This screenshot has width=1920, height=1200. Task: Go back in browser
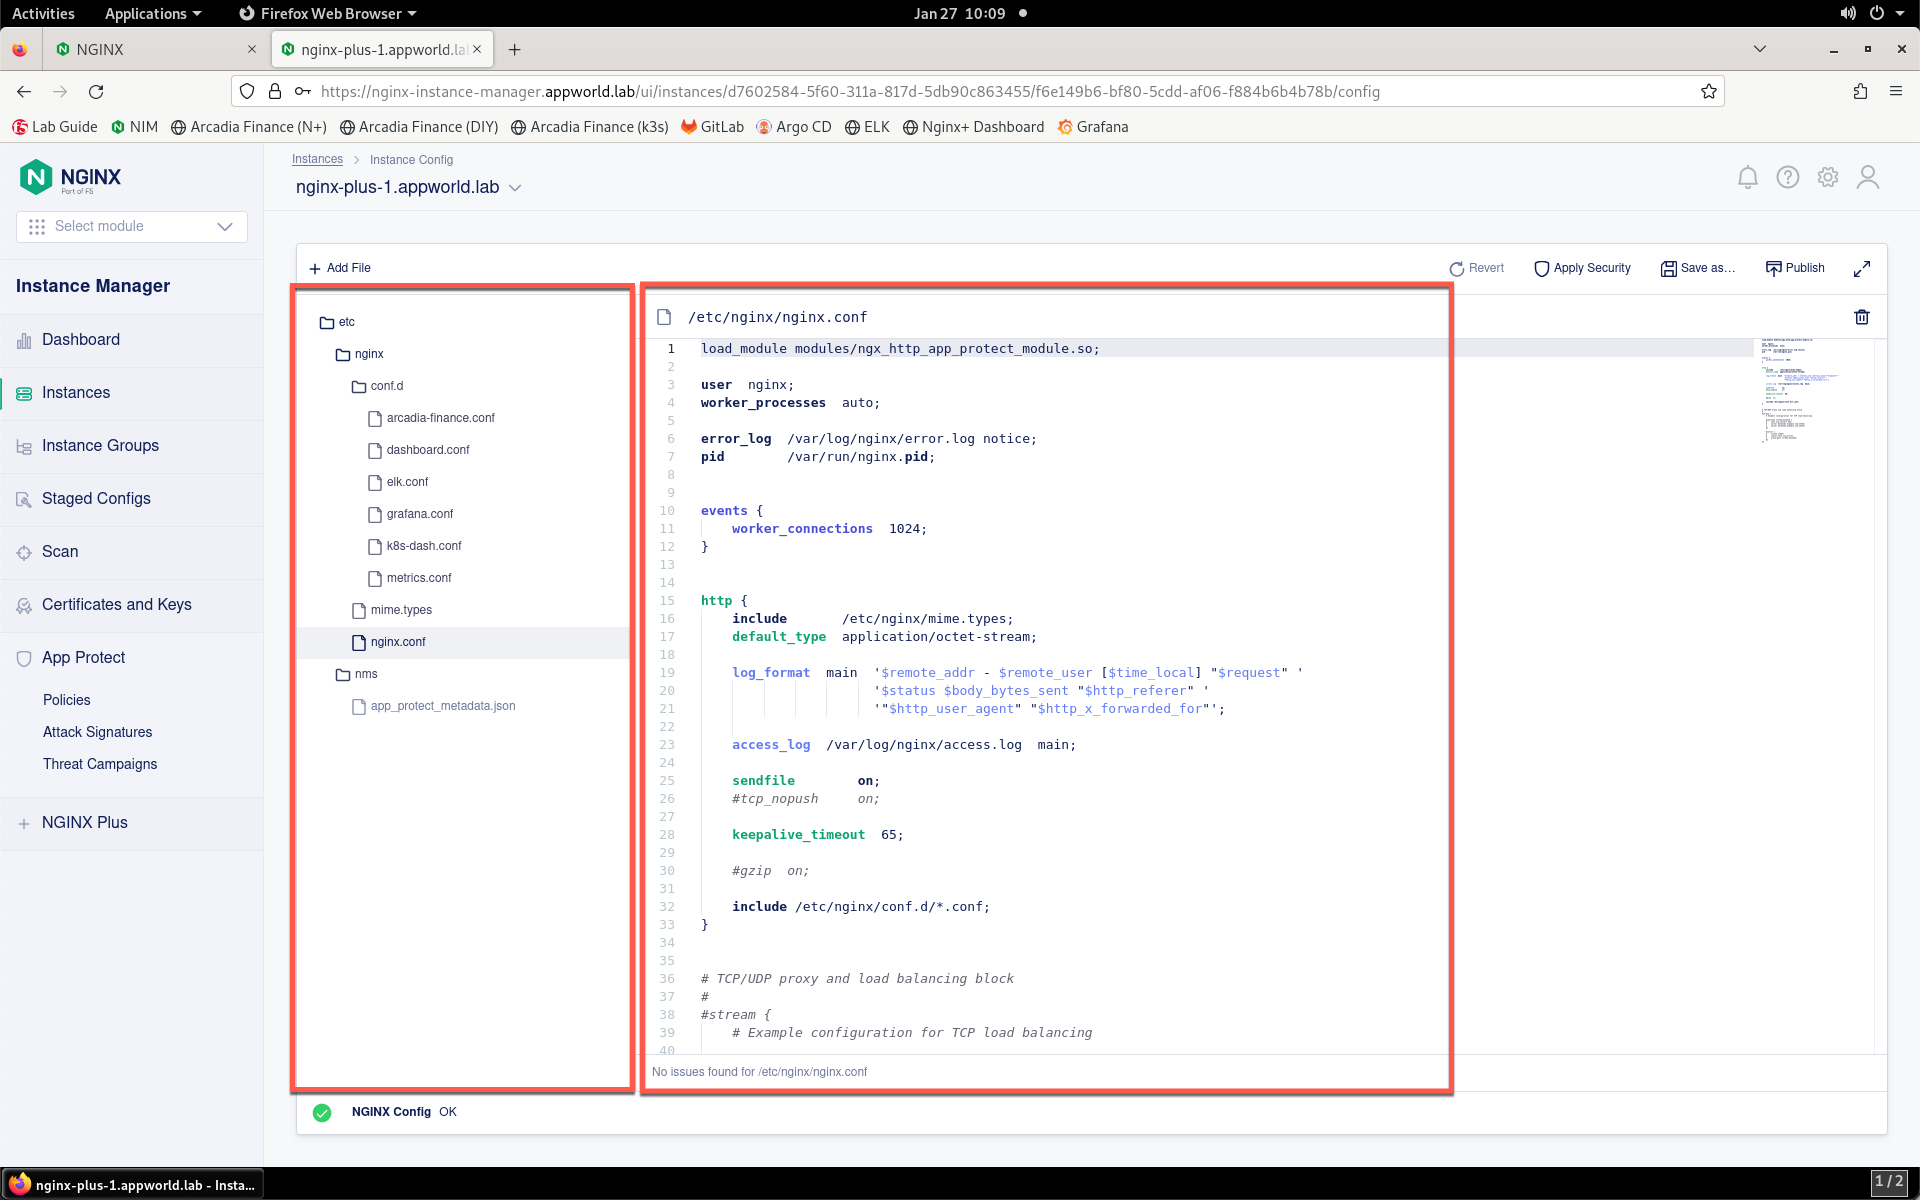click(24, 91)
